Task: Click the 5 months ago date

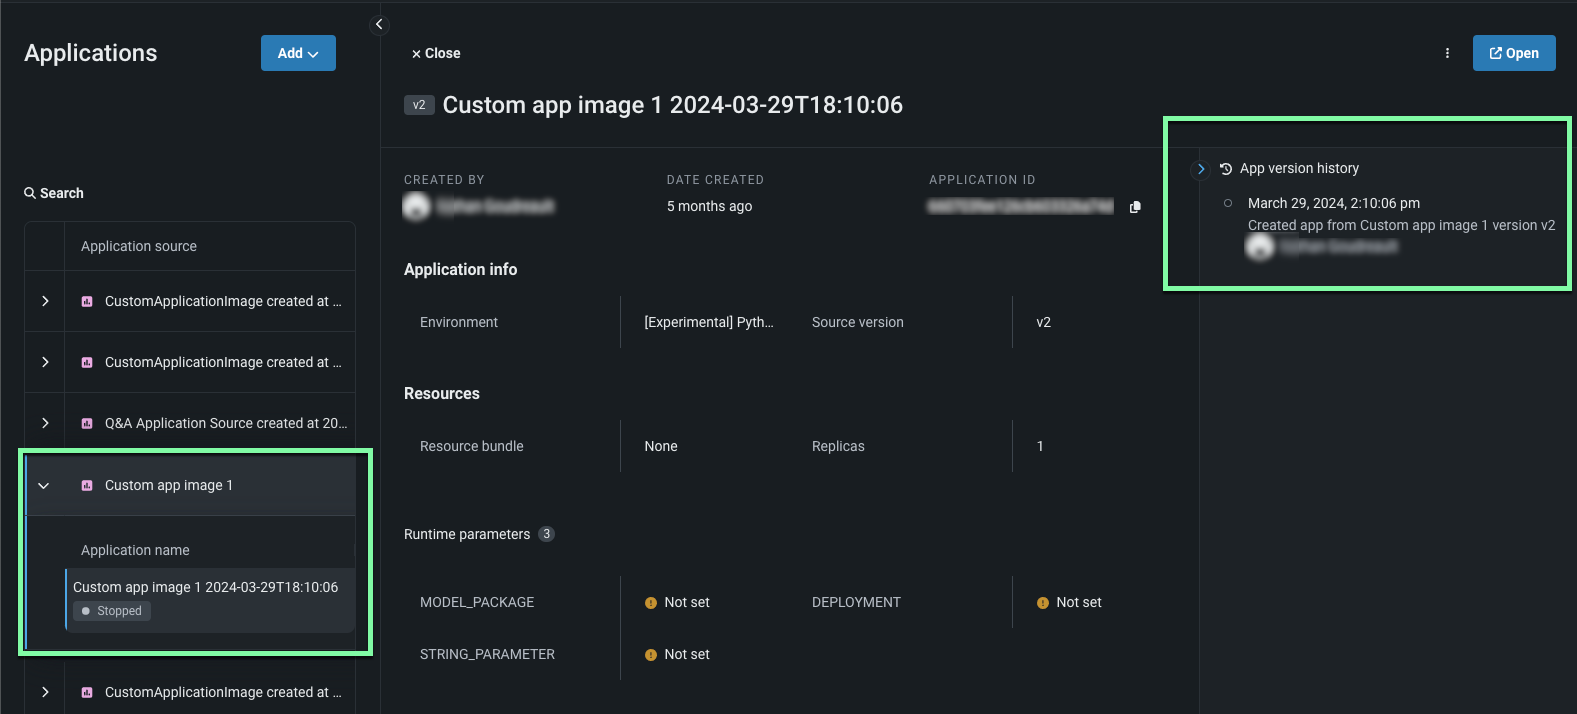Action: 709,206
